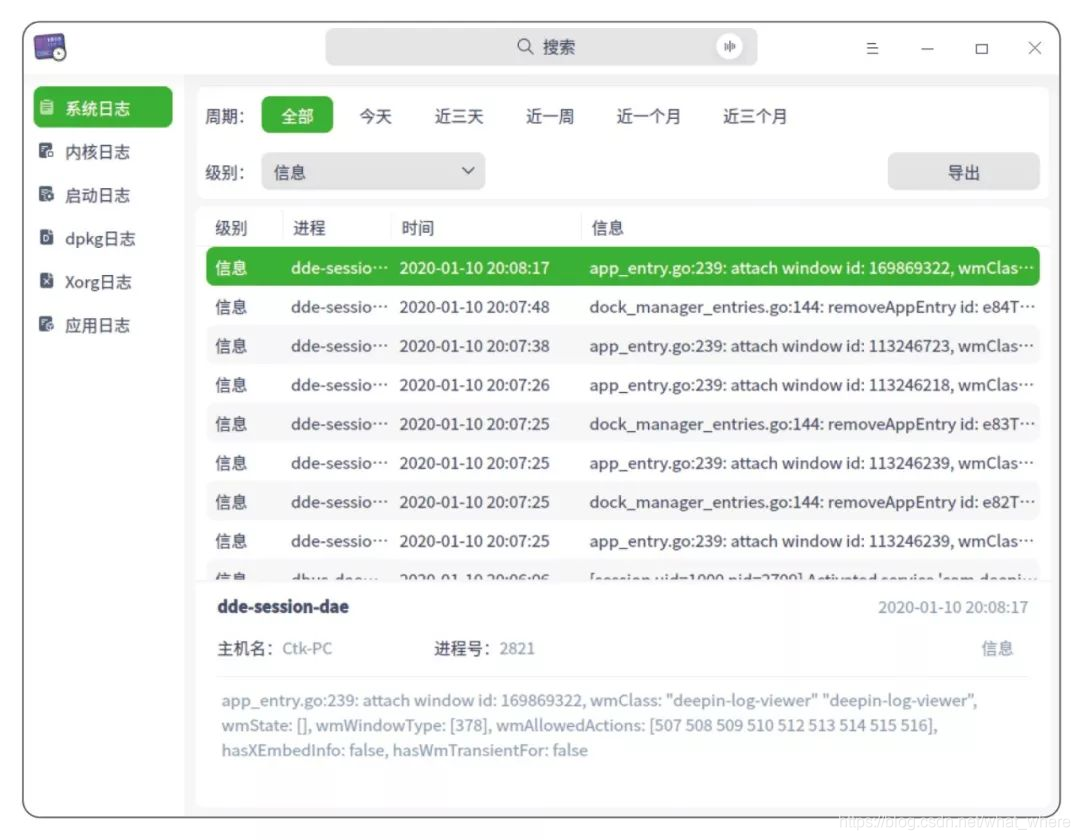
Task: Select 系统日志 in the sidebar
Action: click(103, 107)
